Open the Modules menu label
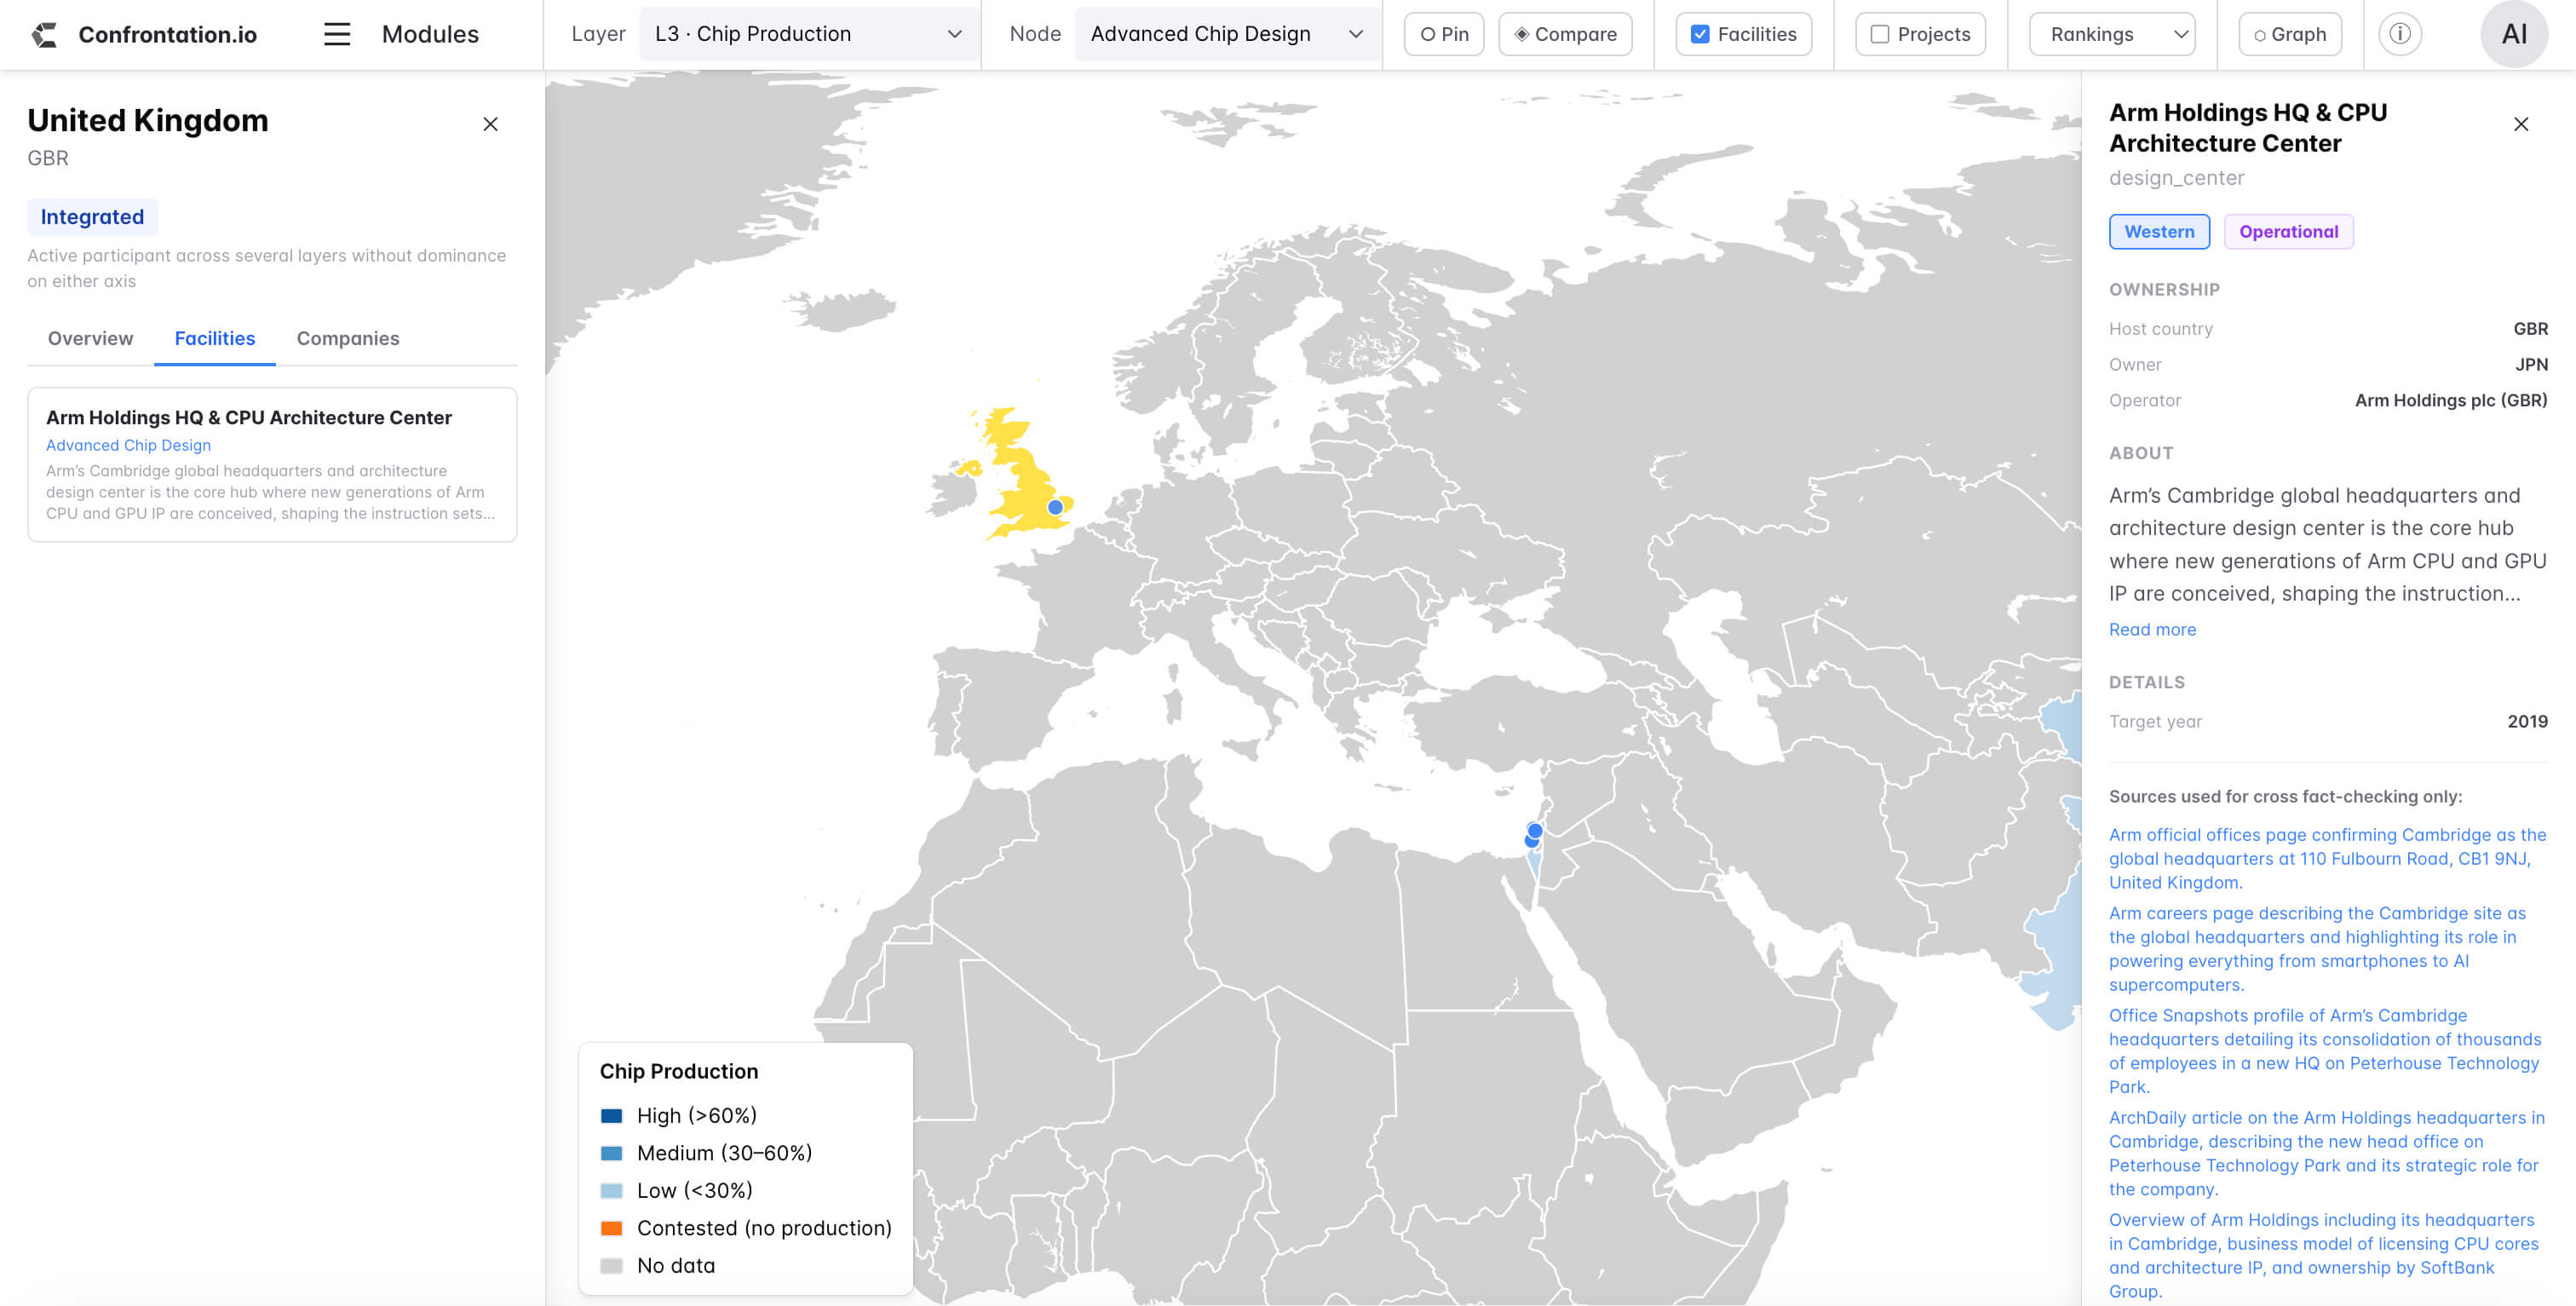This screenshot has height=1306, width=2576. [x=430, y=34]
